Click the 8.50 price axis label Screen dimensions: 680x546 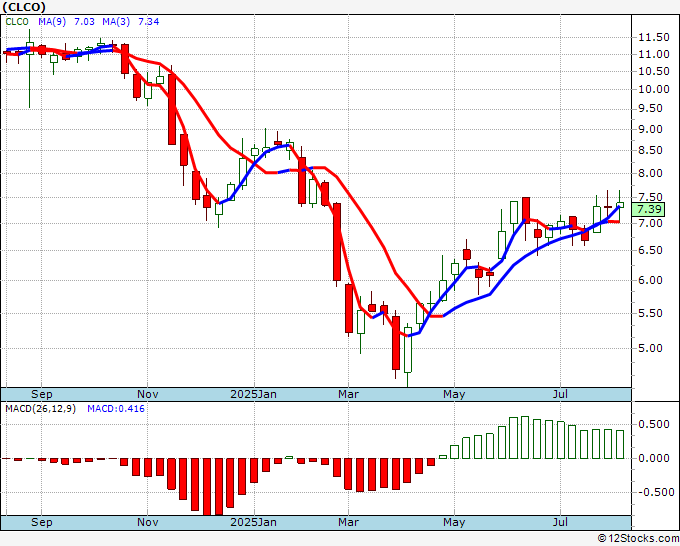pos(651,150)
